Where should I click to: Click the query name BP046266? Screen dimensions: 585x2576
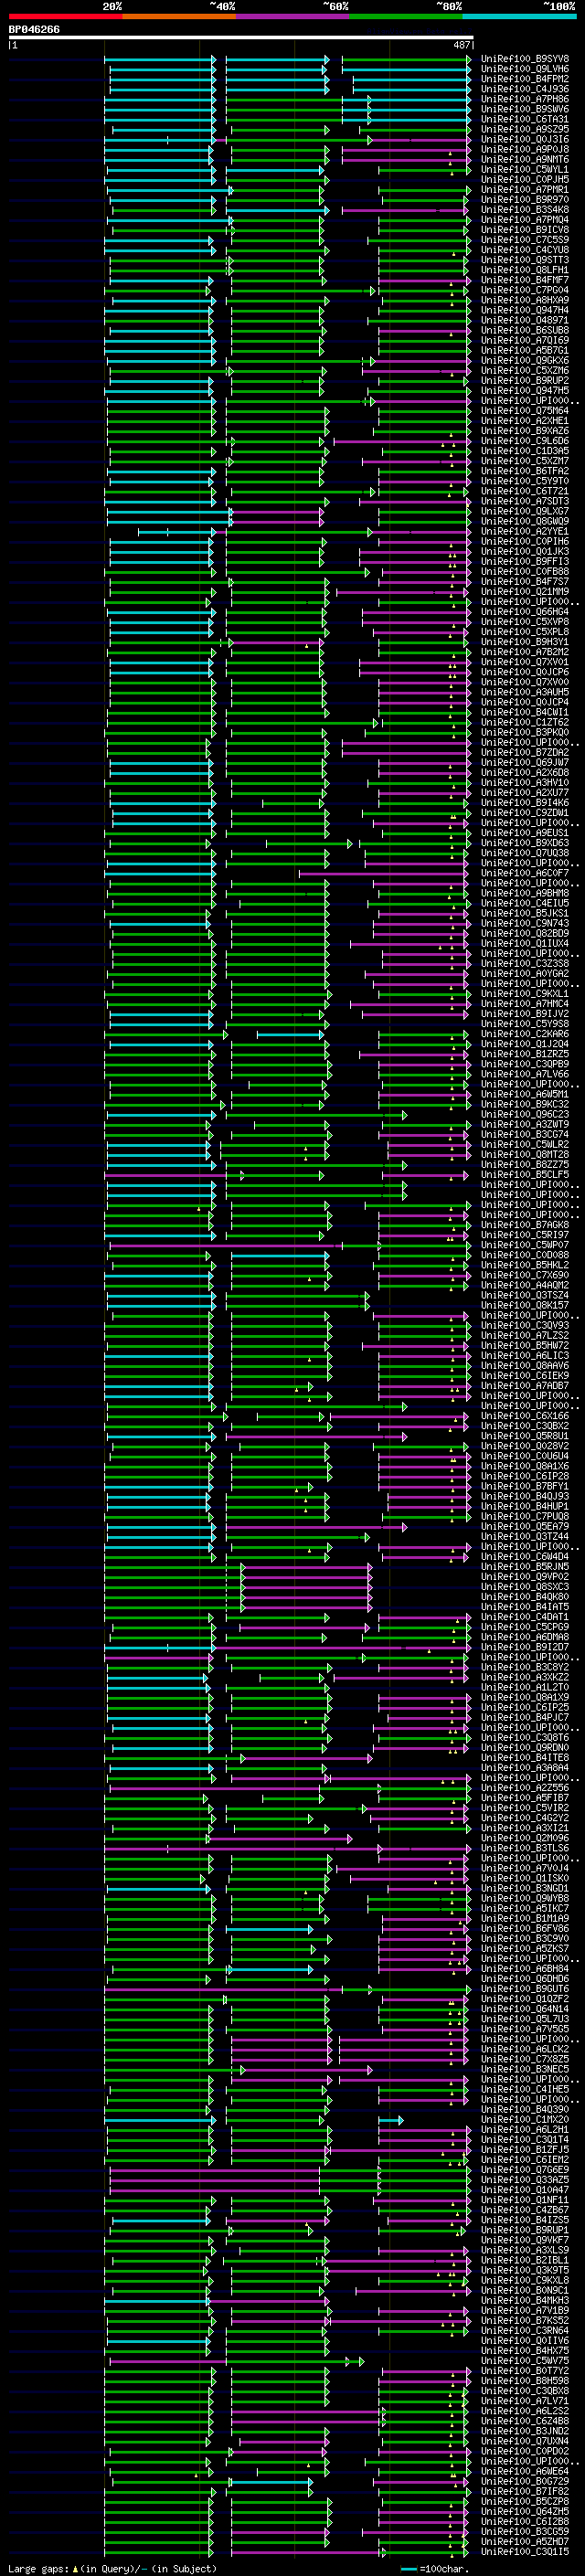coord(34,30)
